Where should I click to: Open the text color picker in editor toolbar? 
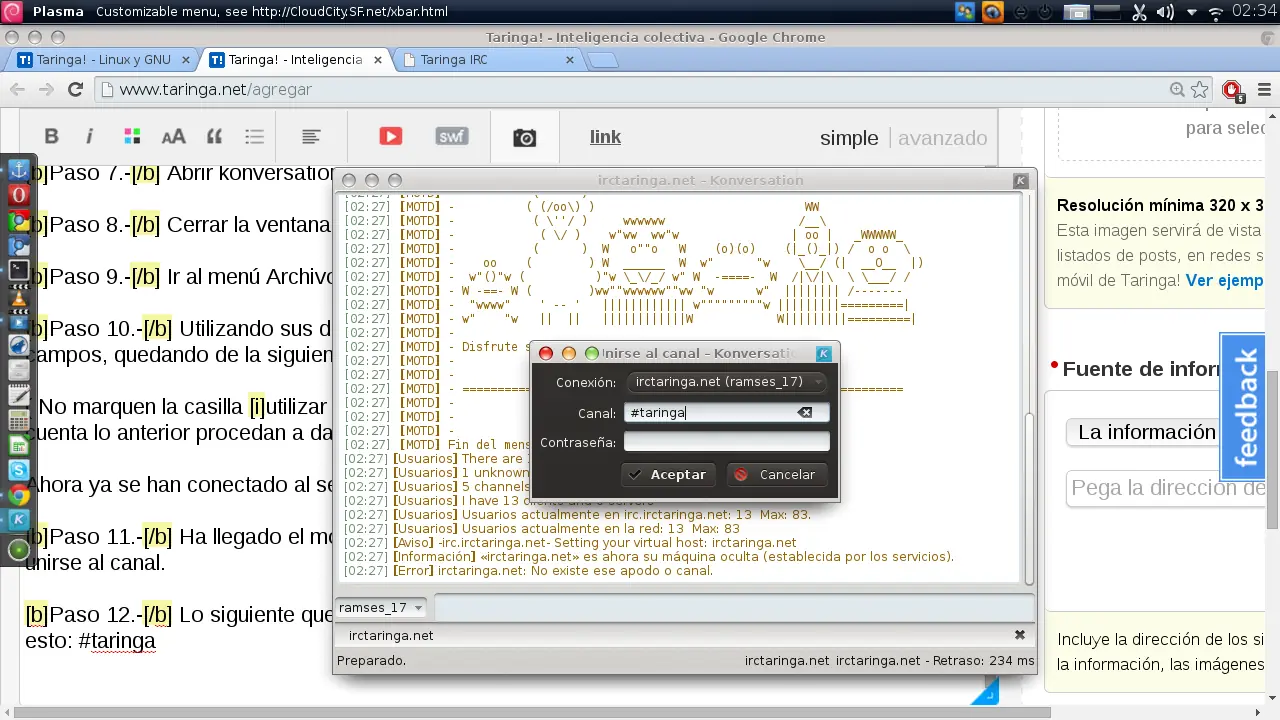pyautogui.click(x=132, y=137)
